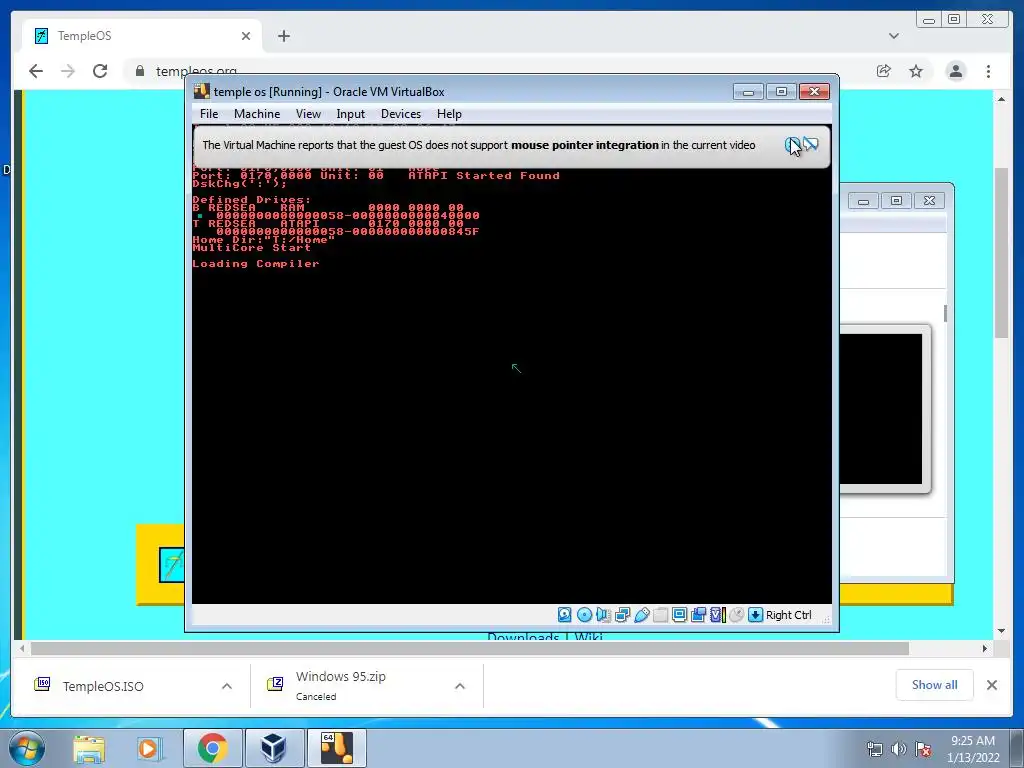Show all downloads

[x=935, y=684]
